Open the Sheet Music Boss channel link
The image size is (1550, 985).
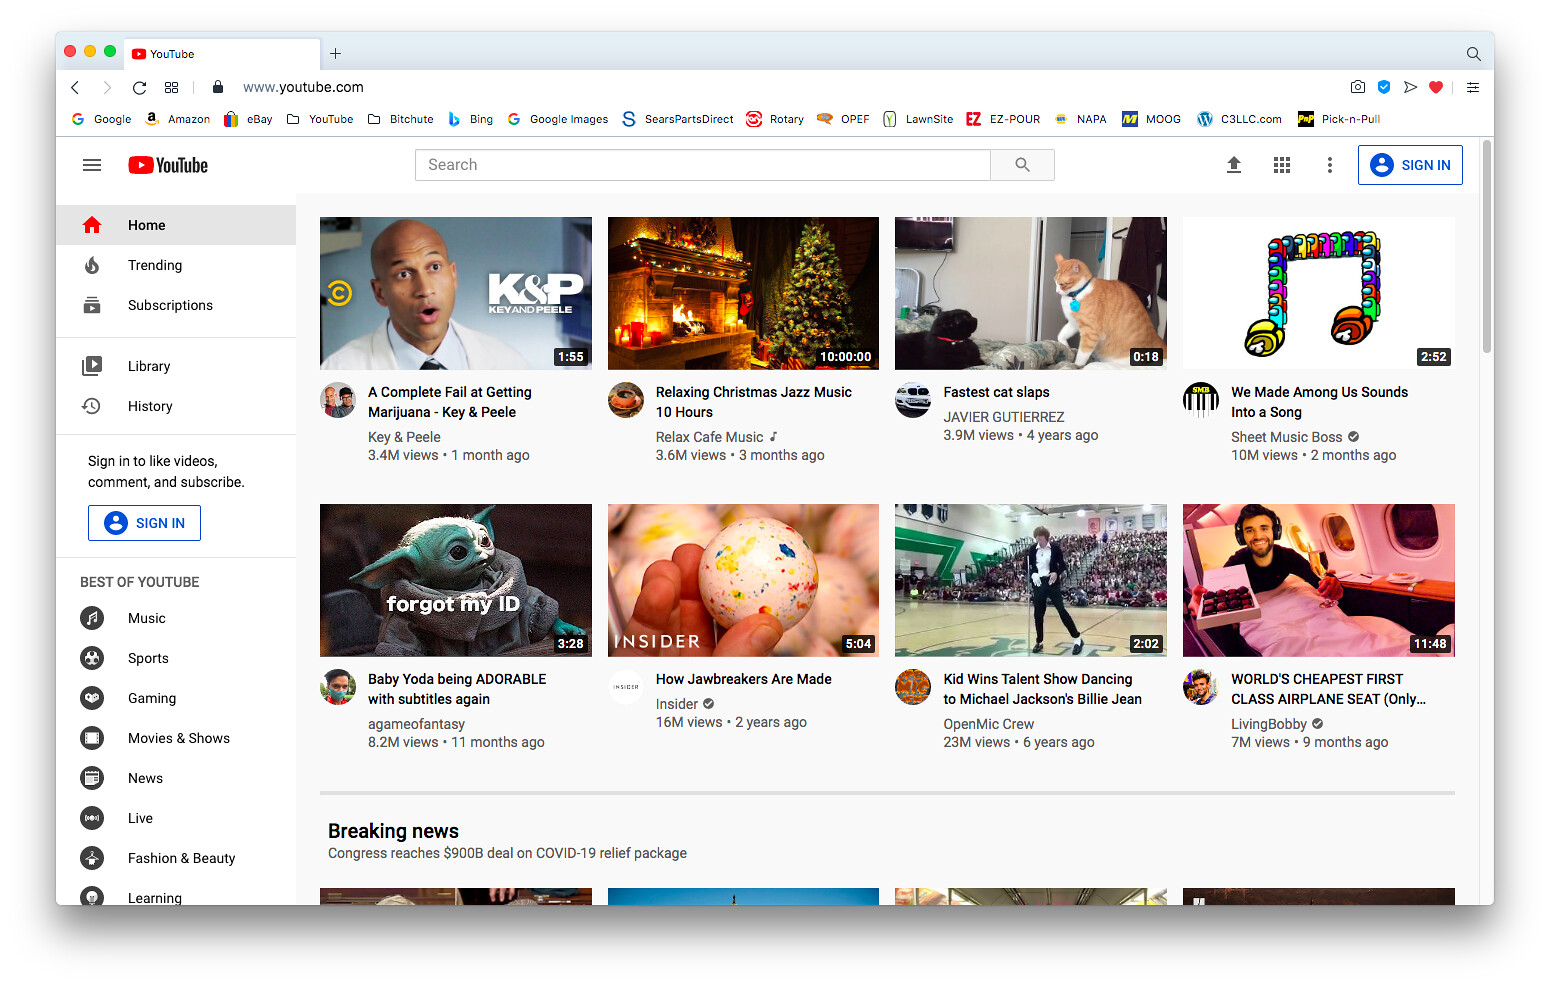(x=1286, y=437)
